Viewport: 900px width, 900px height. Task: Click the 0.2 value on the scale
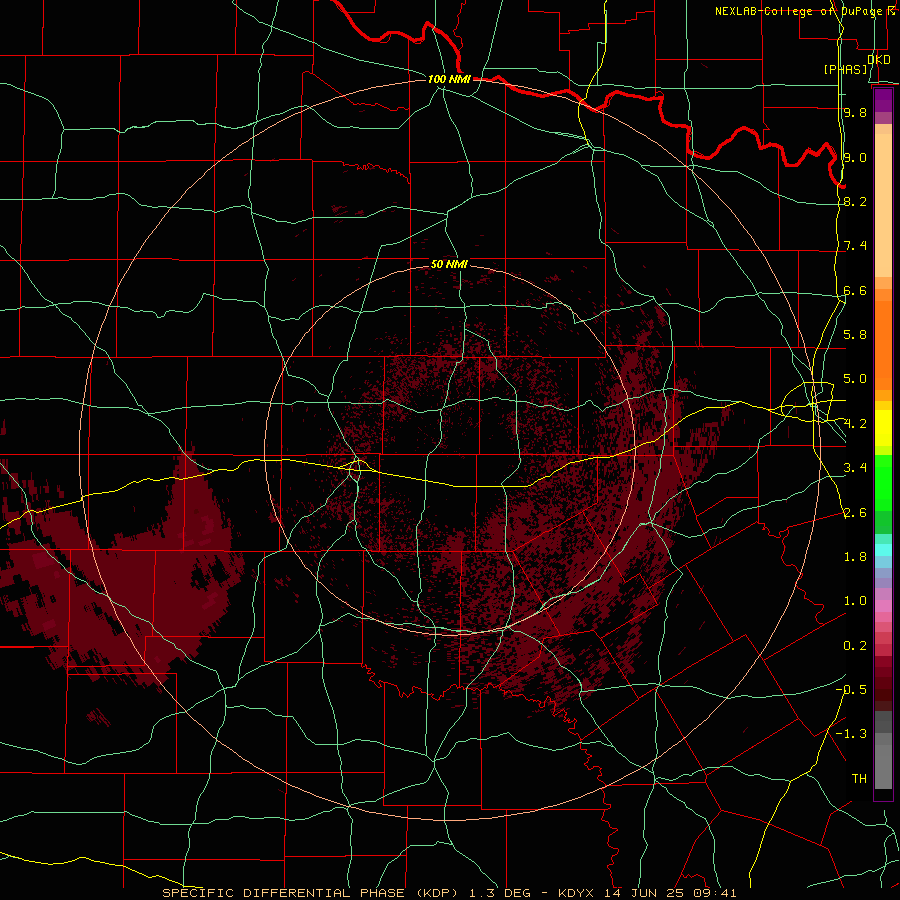(855, 646)
